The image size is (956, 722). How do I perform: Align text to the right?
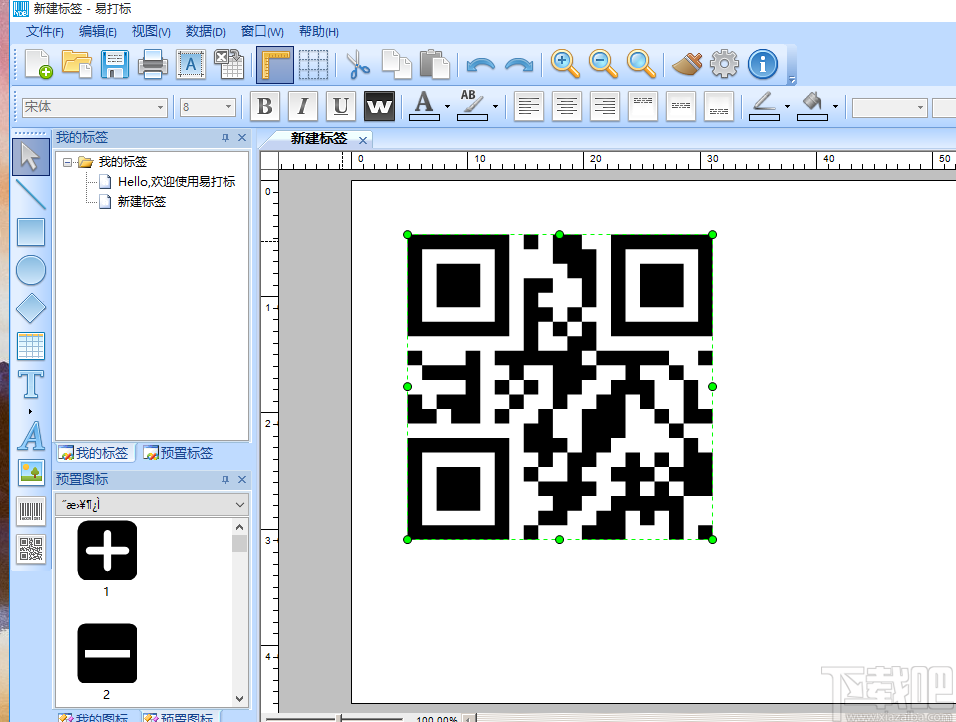(x=605, y=107)
